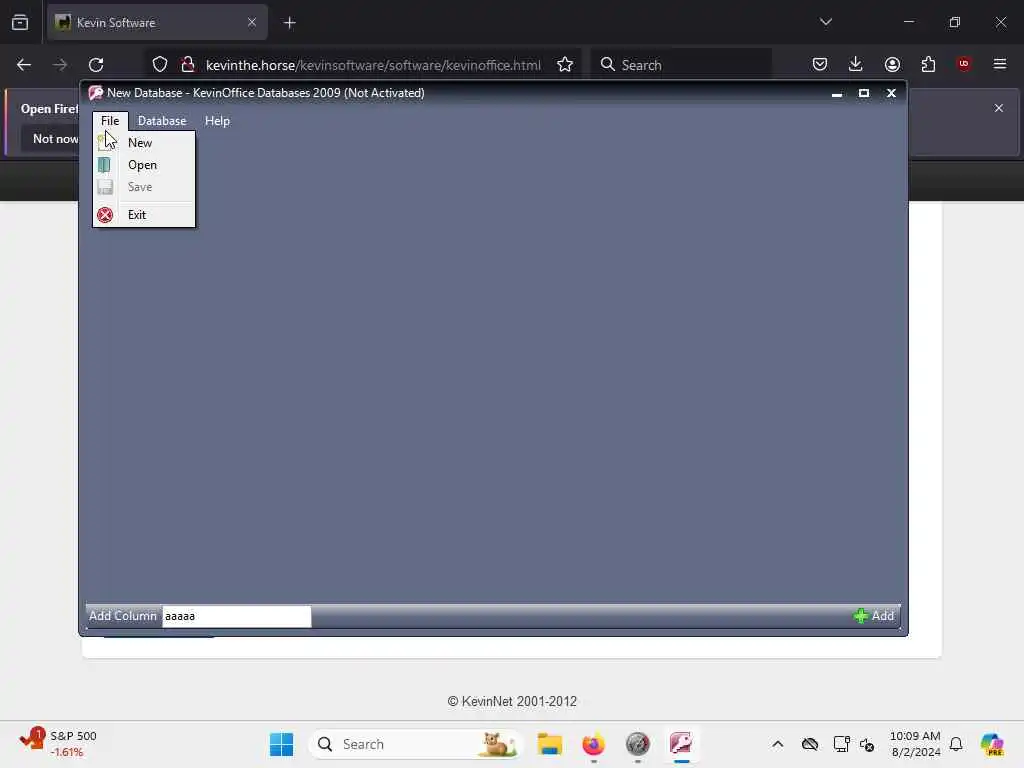Go back in Firefox browser

click(x=24, y=65)
